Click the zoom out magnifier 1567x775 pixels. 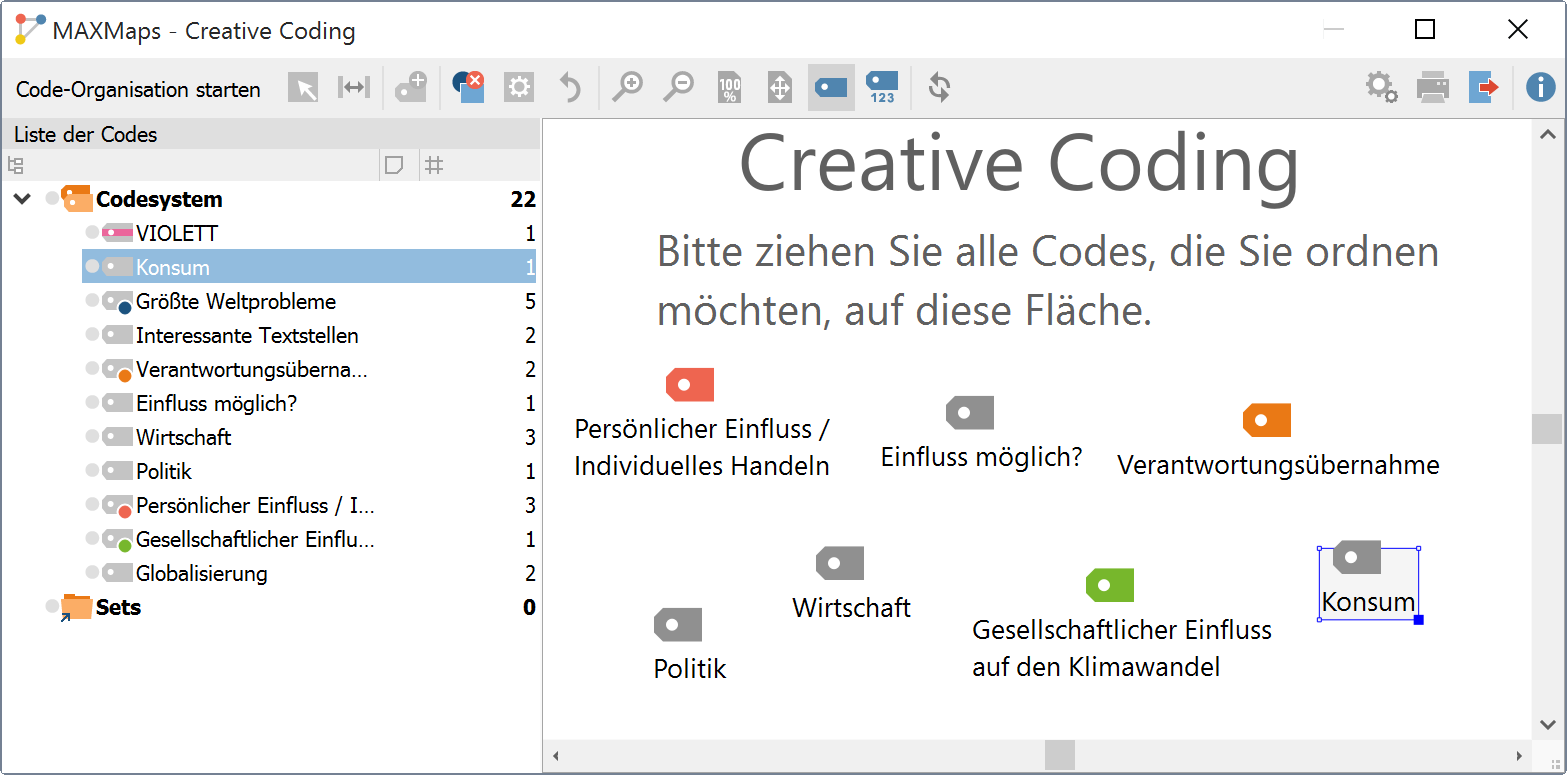[x=679, y=88]
